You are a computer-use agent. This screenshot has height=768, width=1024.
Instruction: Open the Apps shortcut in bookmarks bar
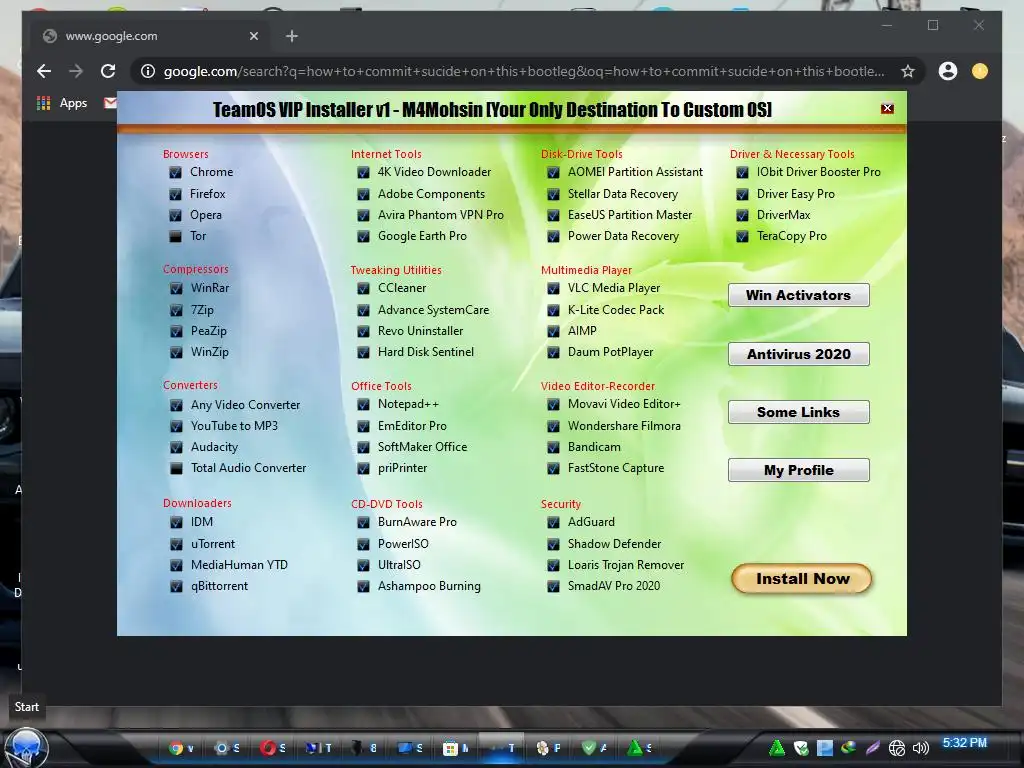(62, 103)
